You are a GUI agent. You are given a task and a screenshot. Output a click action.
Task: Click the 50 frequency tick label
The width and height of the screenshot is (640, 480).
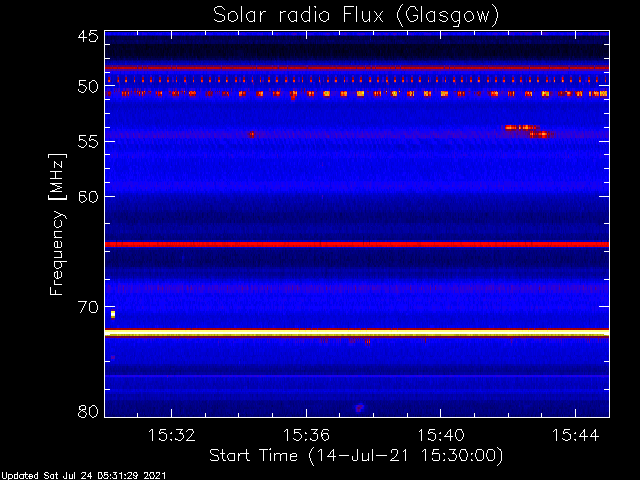click(88, 87)
